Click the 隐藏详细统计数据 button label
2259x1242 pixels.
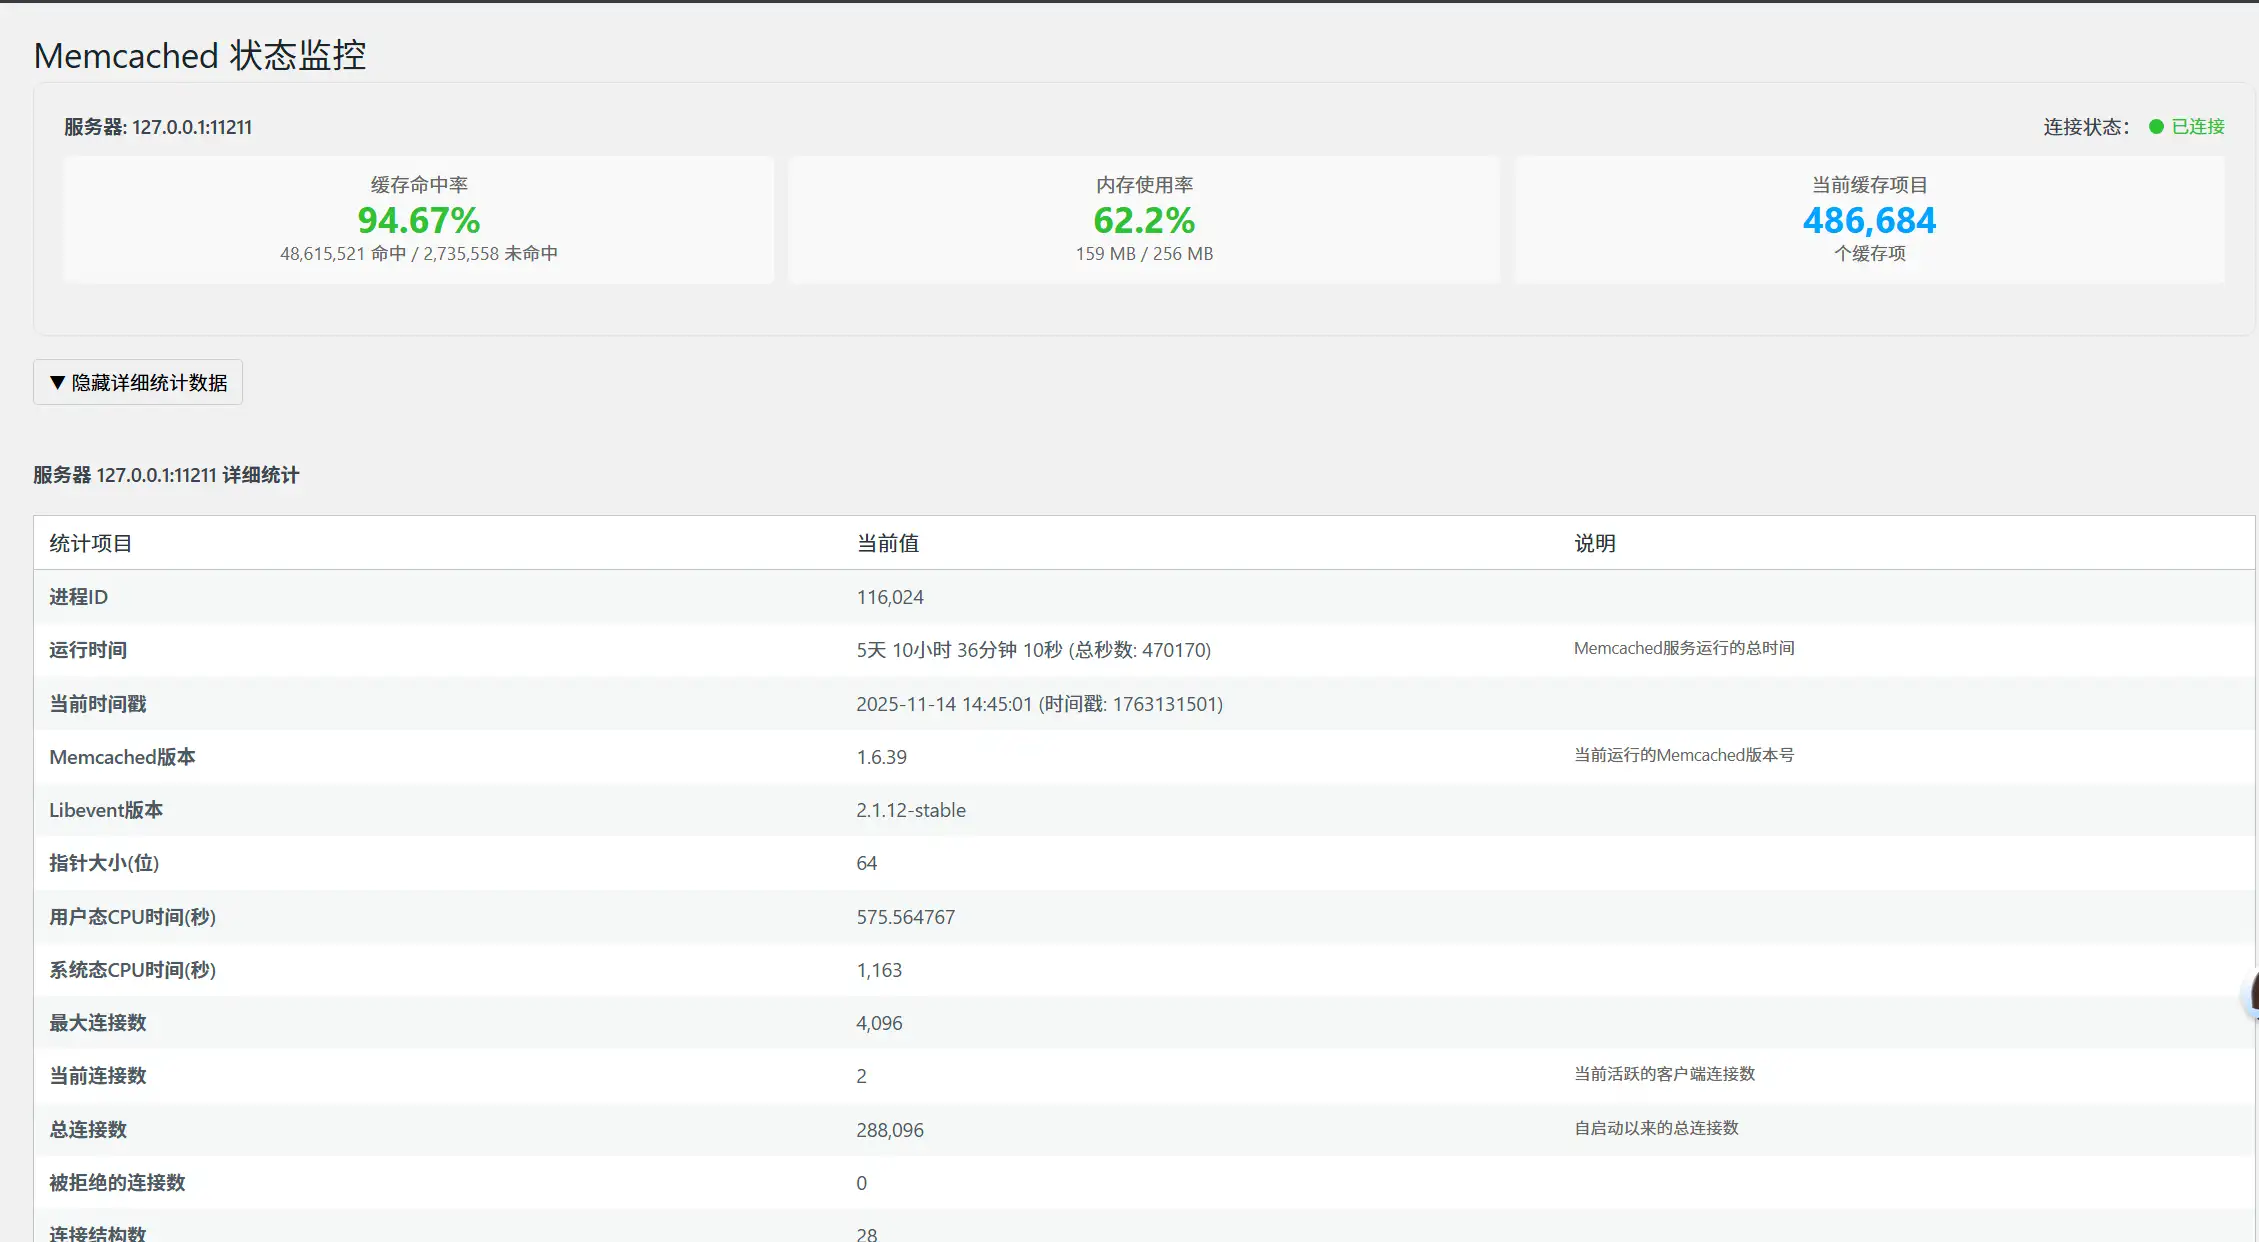tap(149, 383)
